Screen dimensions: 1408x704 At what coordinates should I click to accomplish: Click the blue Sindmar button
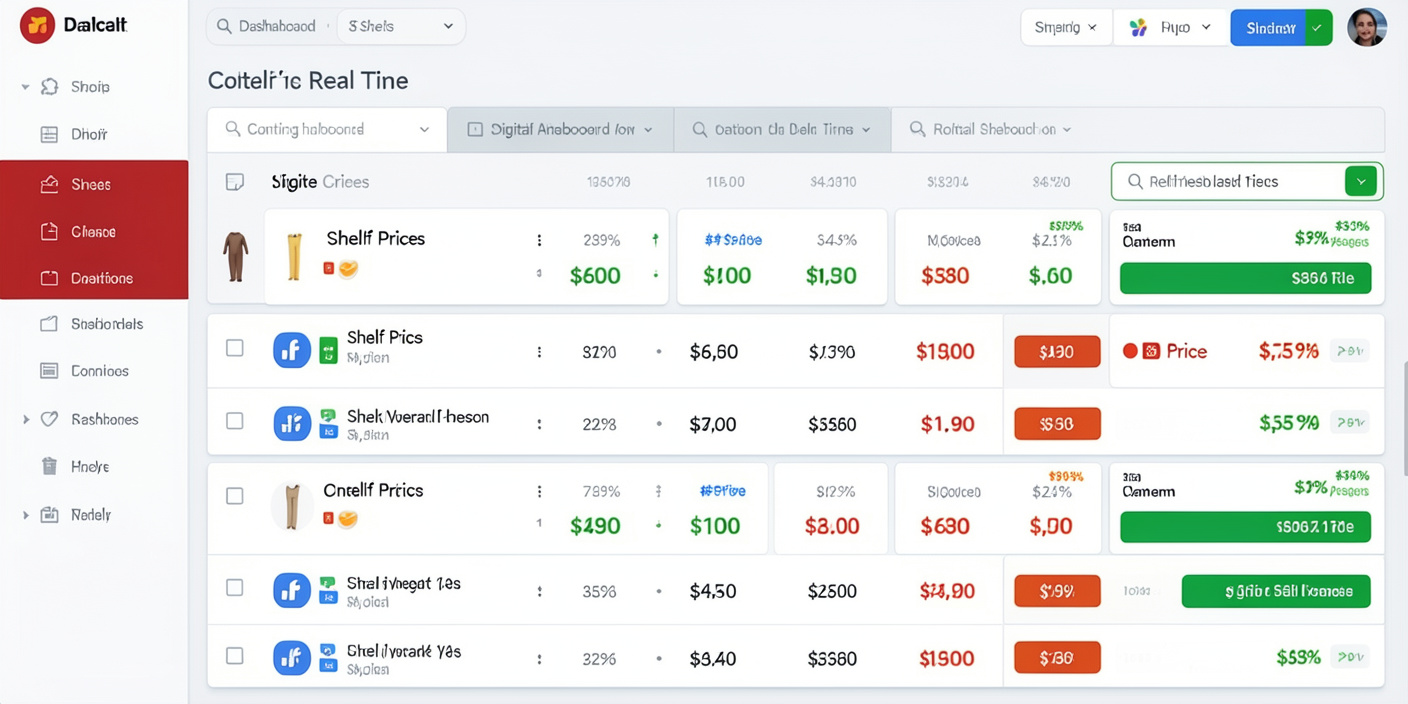[1270, 28]
